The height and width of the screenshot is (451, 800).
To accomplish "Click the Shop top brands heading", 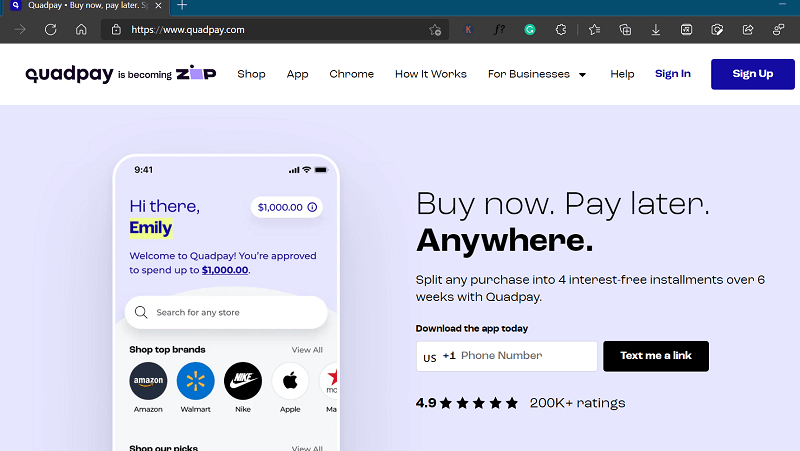I will coord(167,349).
